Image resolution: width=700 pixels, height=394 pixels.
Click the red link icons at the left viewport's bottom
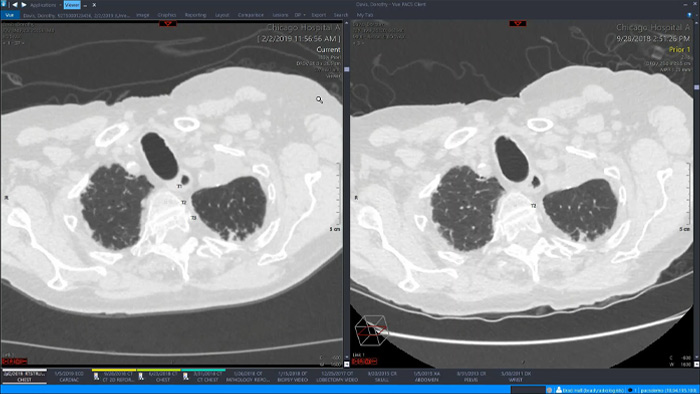[14, 361]
